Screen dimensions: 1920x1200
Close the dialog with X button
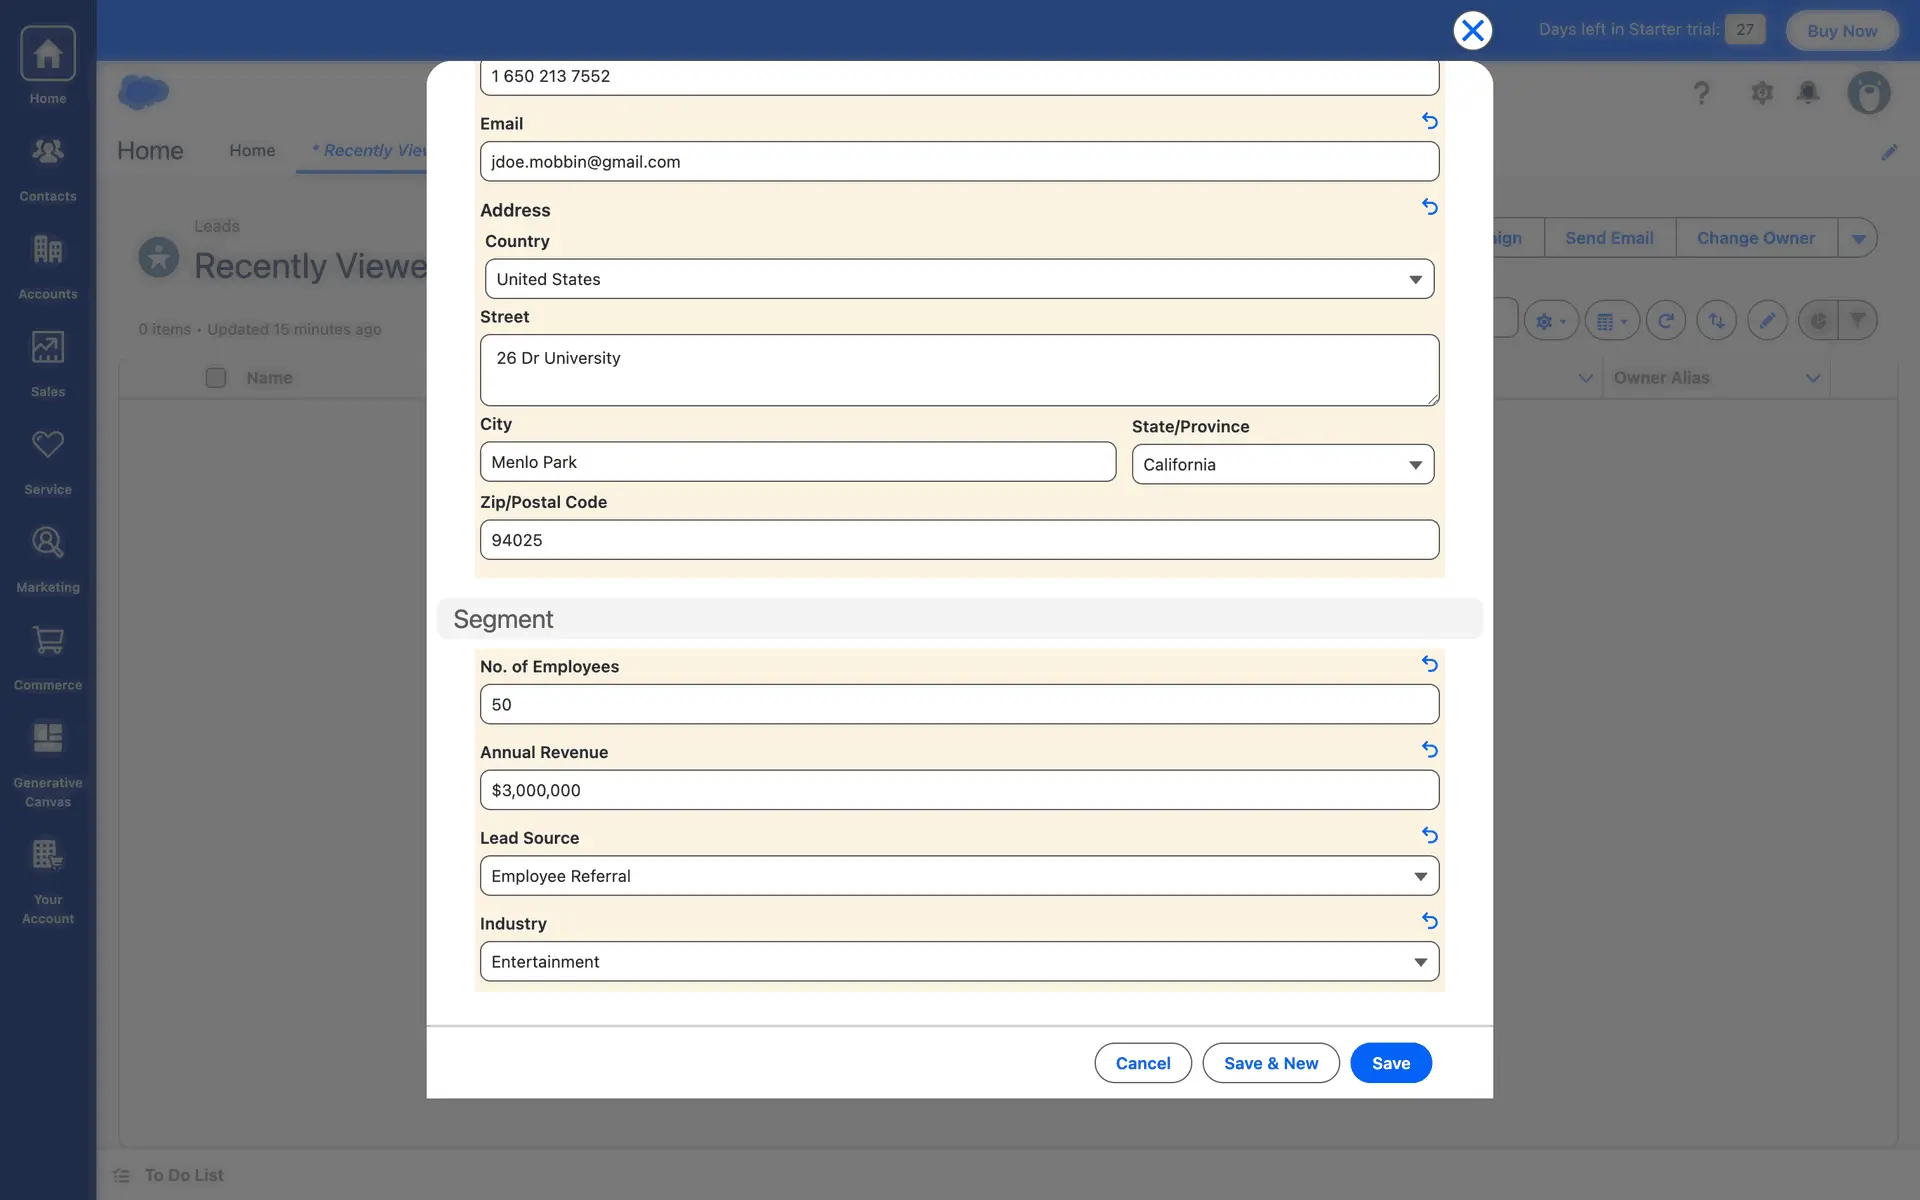point(1472,30)
